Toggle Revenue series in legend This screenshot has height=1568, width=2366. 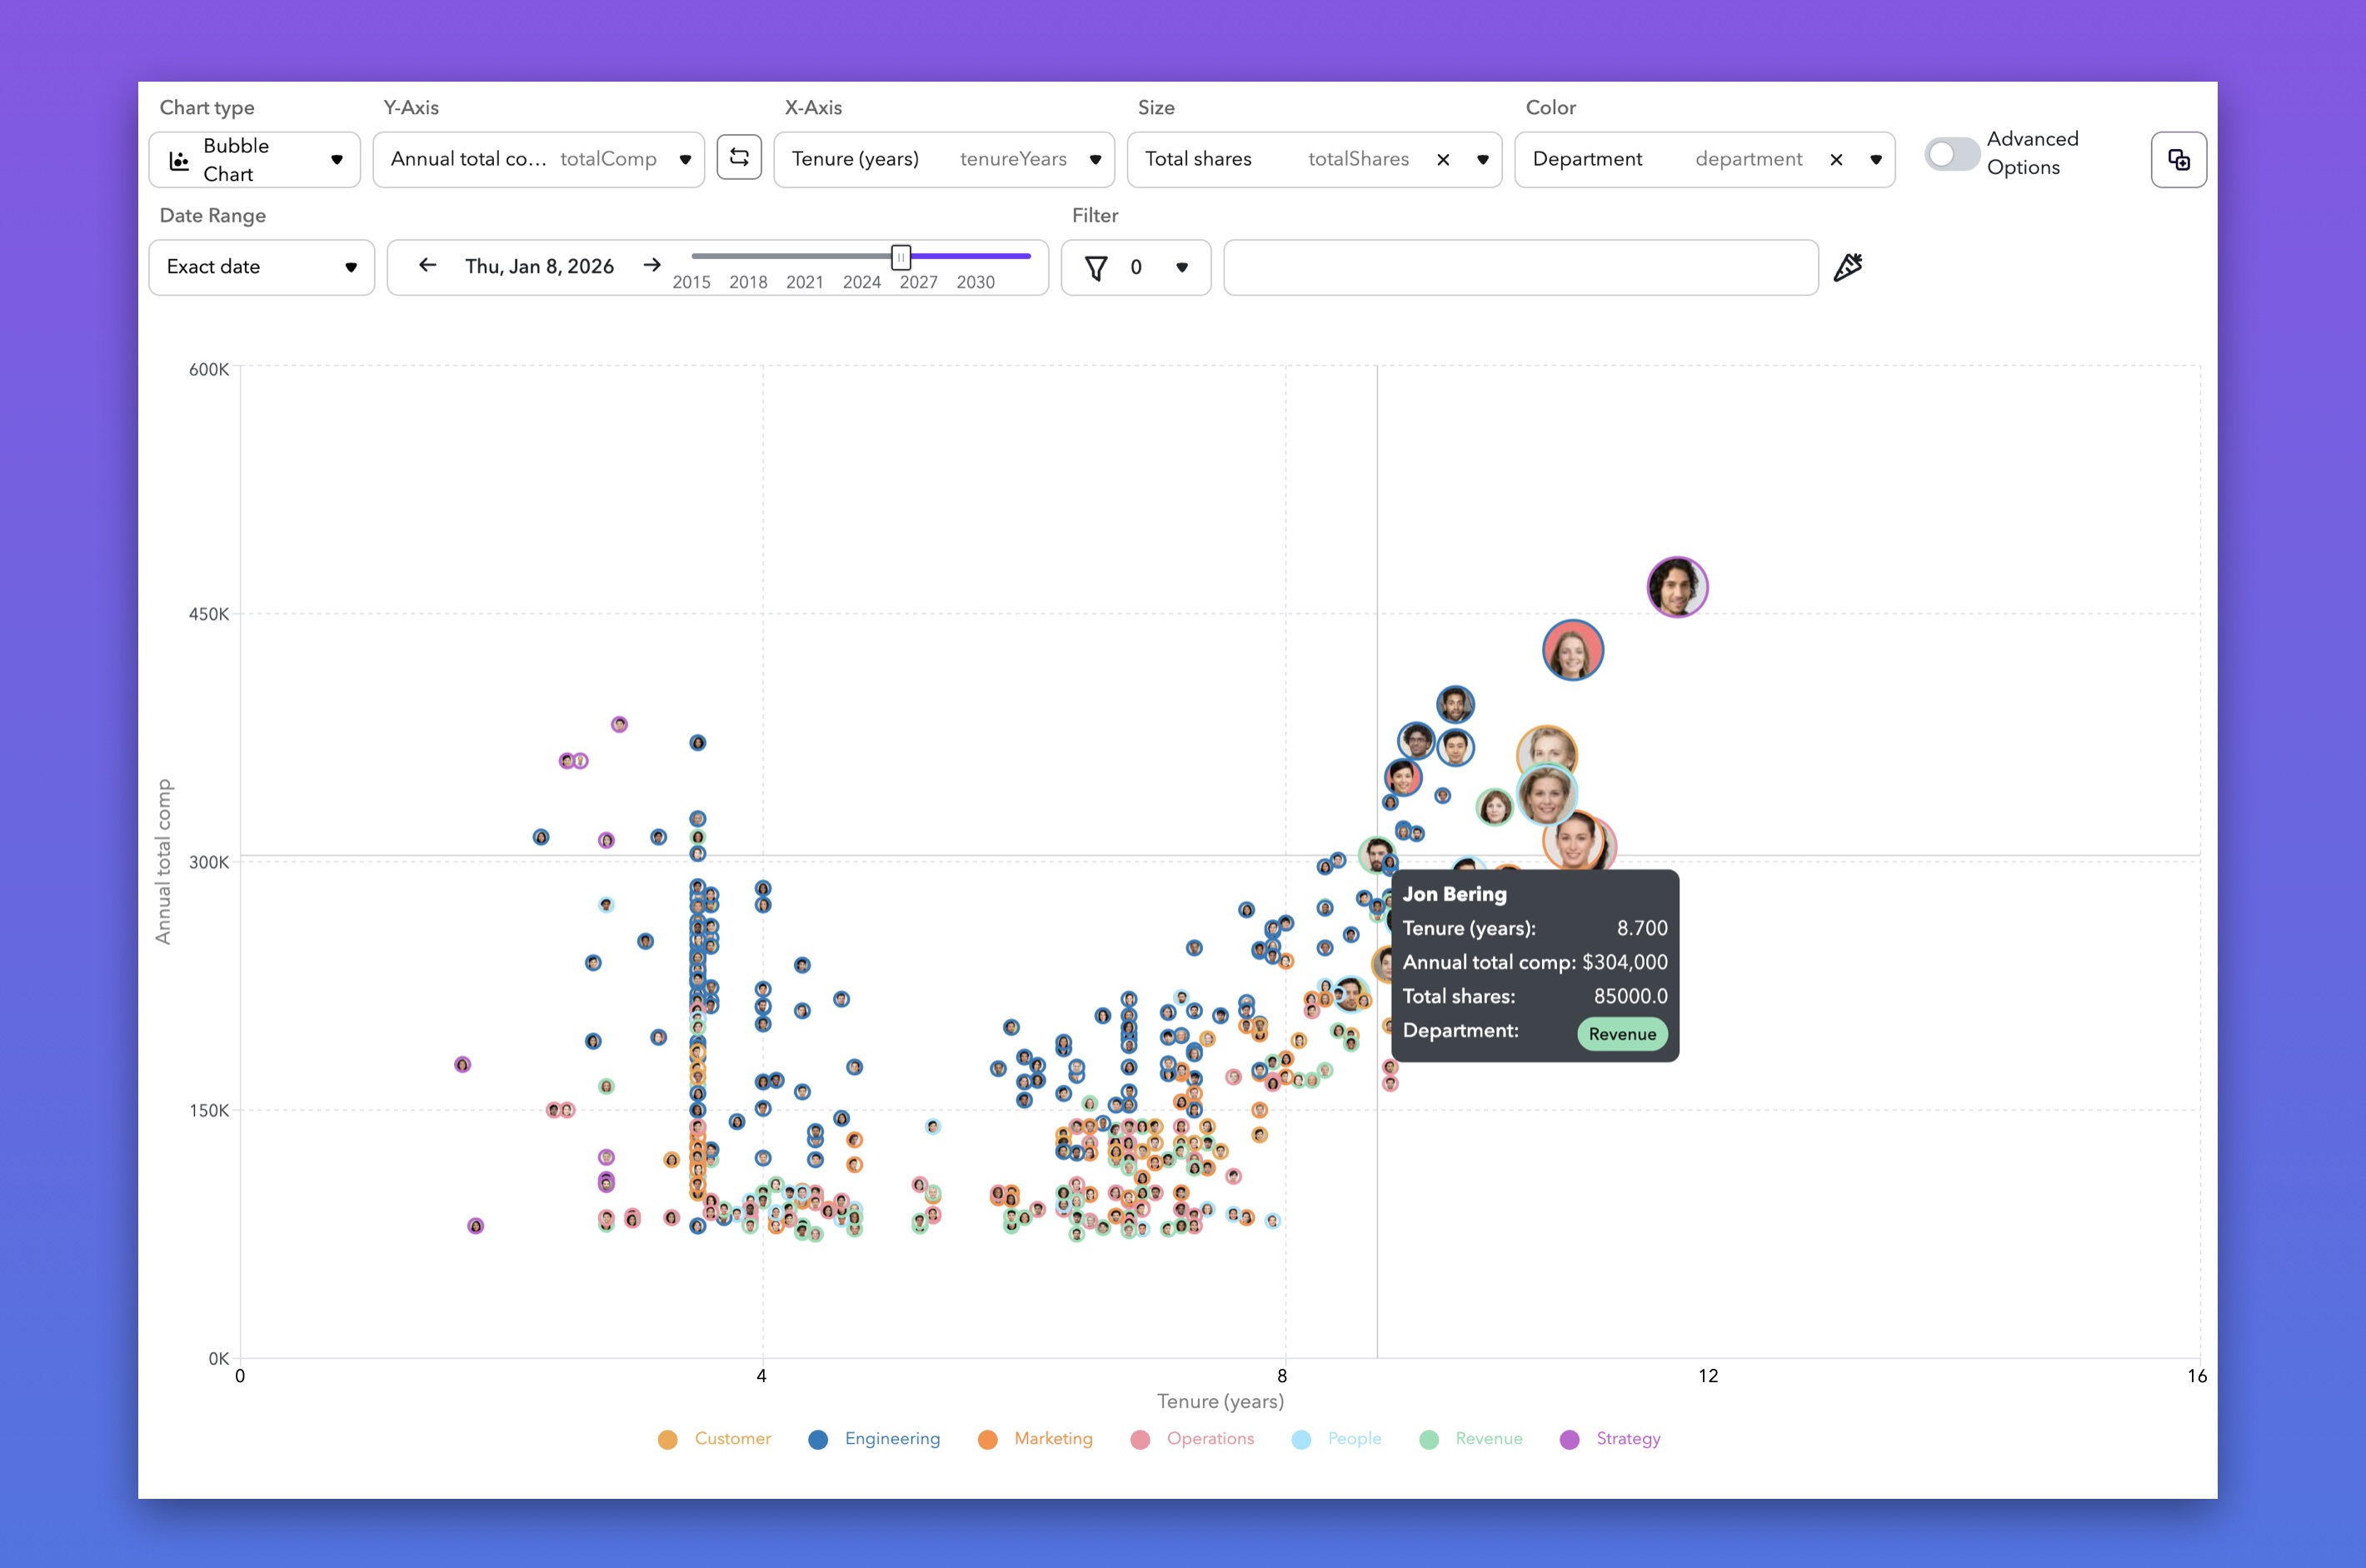[1470, 1438]
